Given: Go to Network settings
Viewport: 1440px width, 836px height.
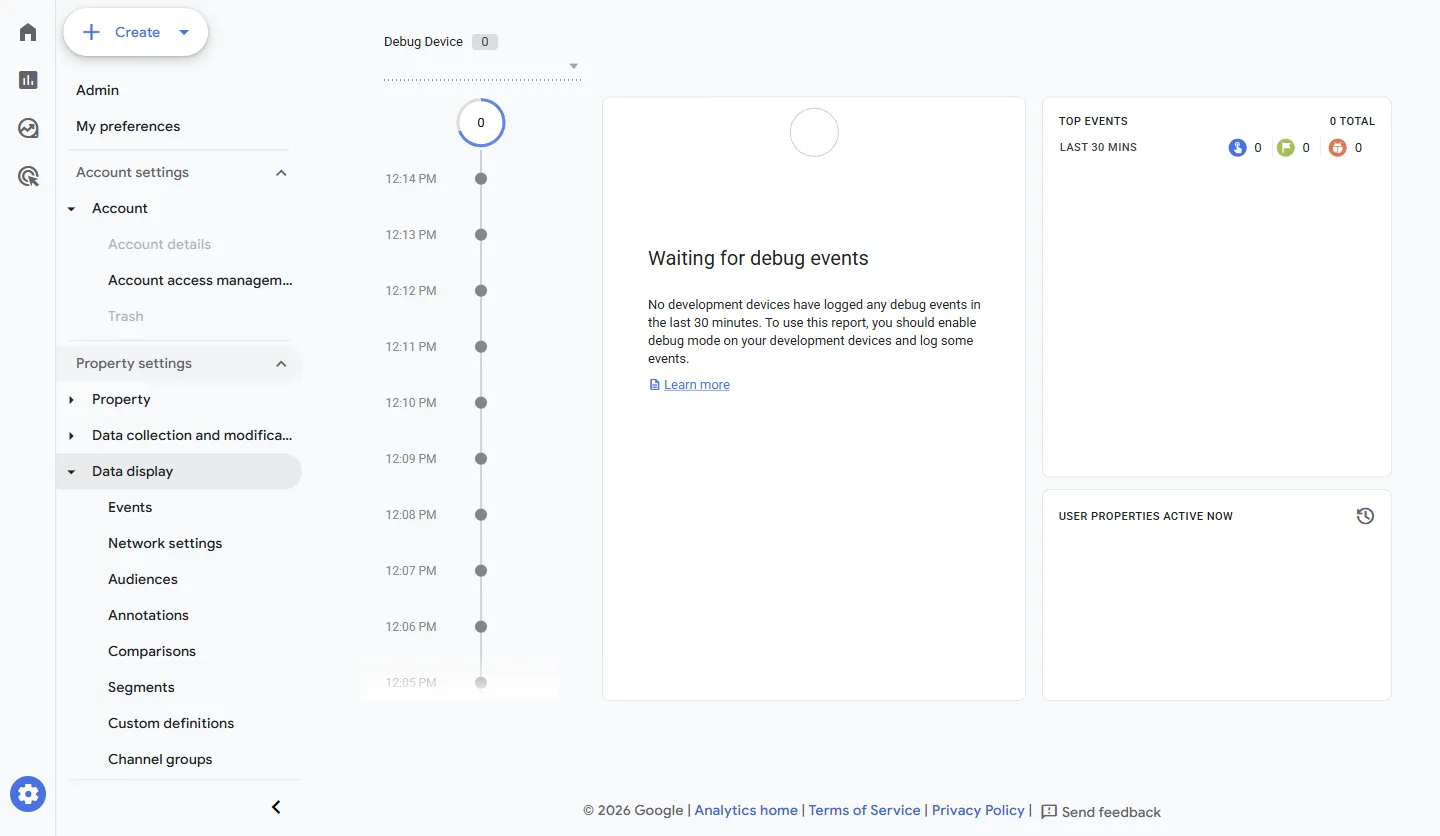Looking at the screenshot, I should click(x=165, y=543).
